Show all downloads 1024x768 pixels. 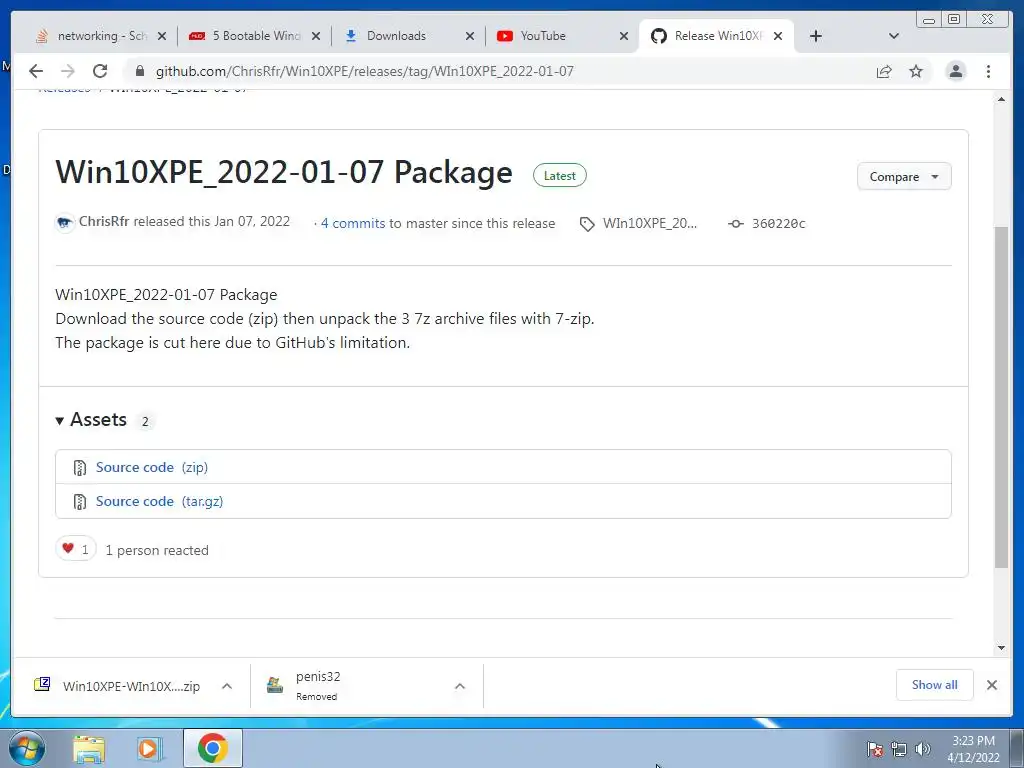point(935,684)
